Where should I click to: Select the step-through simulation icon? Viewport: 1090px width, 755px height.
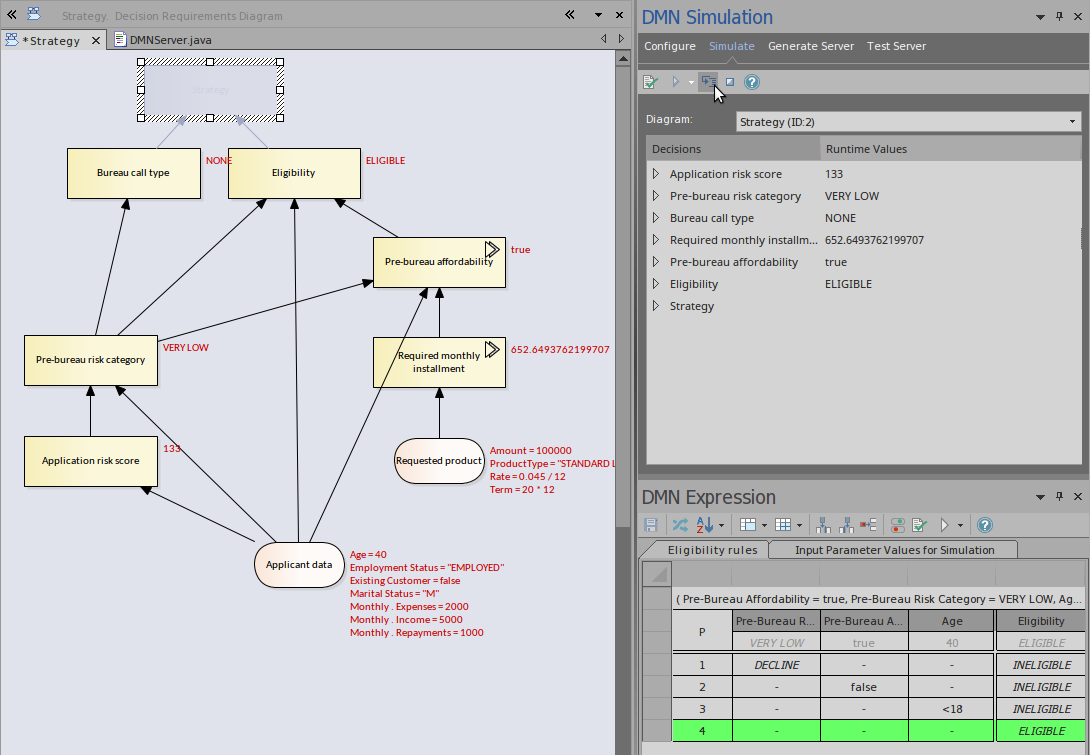(x=709, y=81)
